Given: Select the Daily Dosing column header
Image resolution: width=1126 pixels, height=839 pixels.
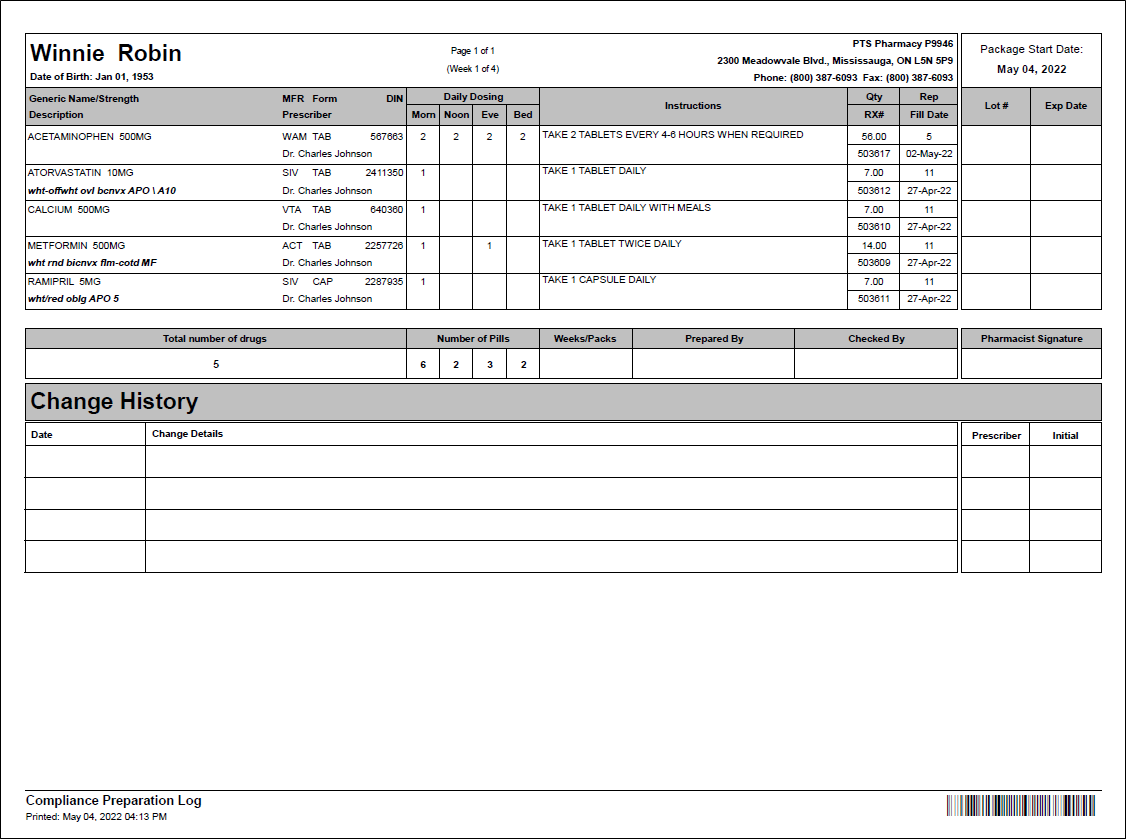Looking at the screenshot, I should point(472,96).
